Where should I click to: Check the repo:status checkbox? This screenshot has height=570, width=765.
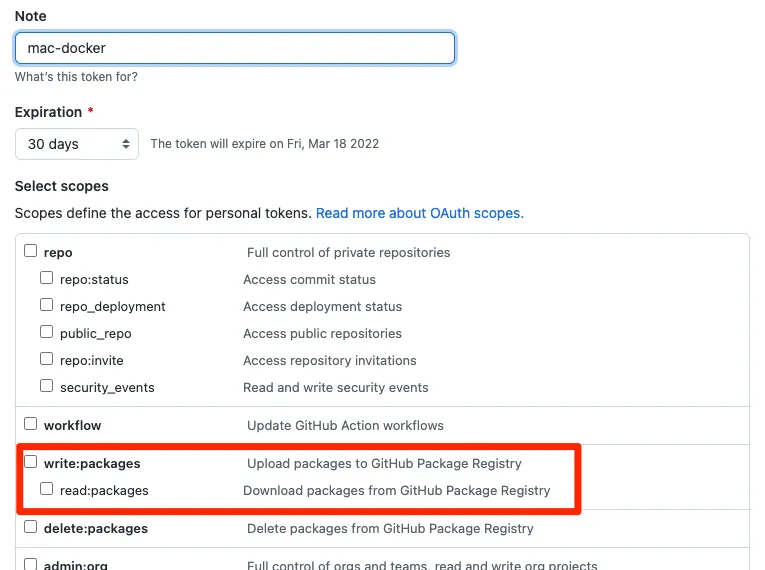[47, 279]
